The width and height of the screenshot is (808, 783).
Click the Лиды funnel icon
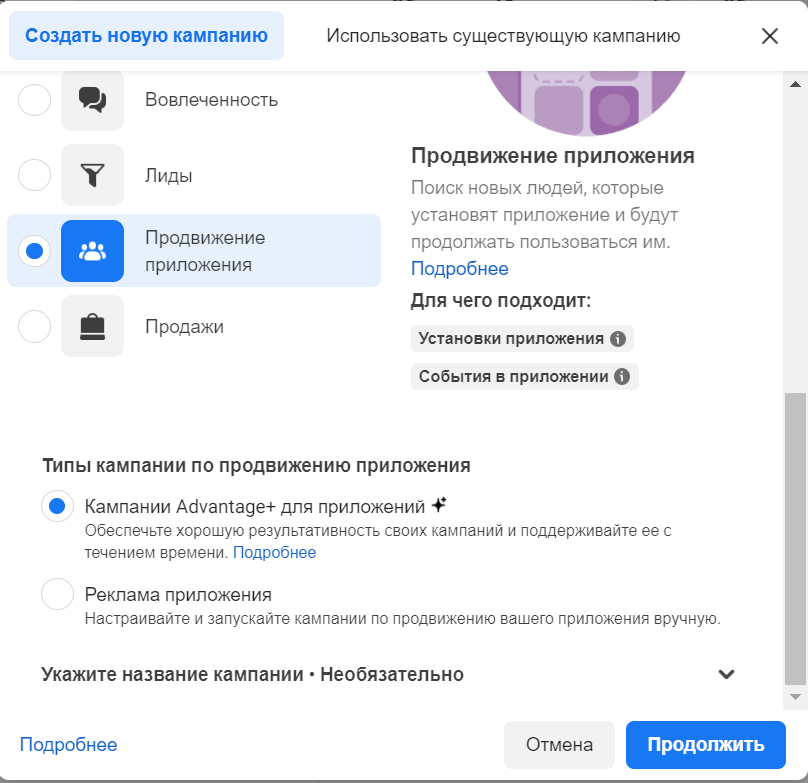tap(92, 176)
